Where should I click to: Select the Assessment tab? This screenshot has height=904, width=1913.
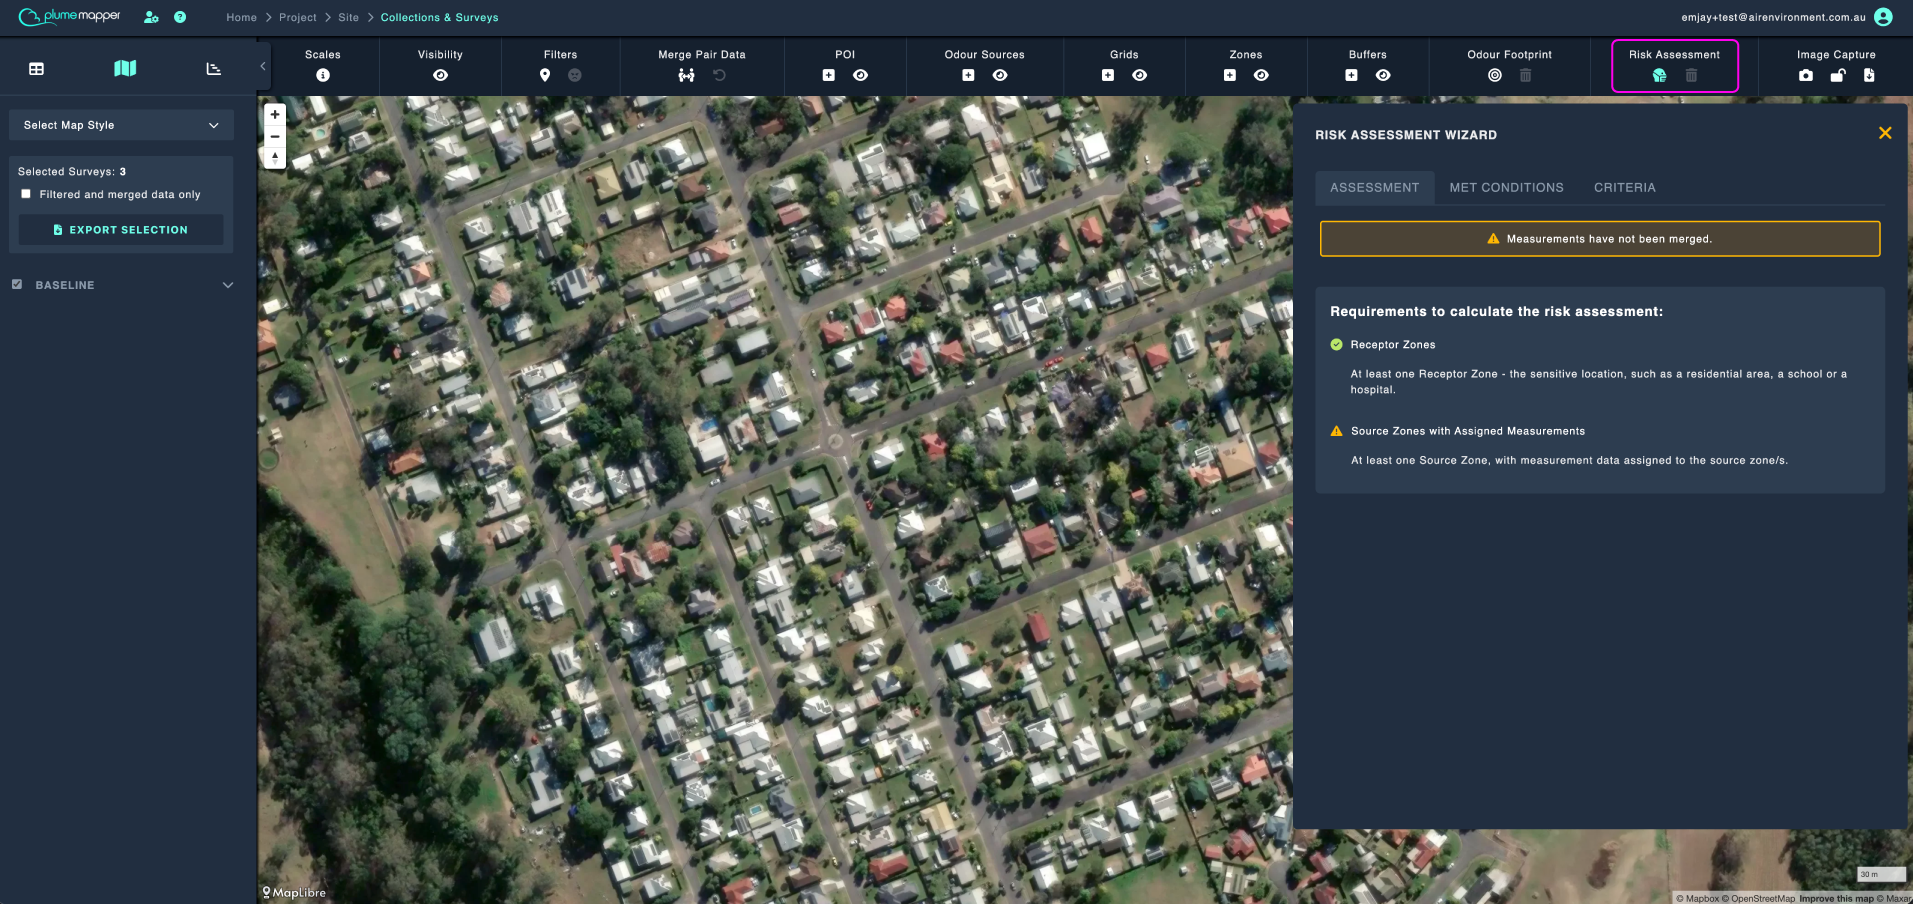tap(1375, 187)
